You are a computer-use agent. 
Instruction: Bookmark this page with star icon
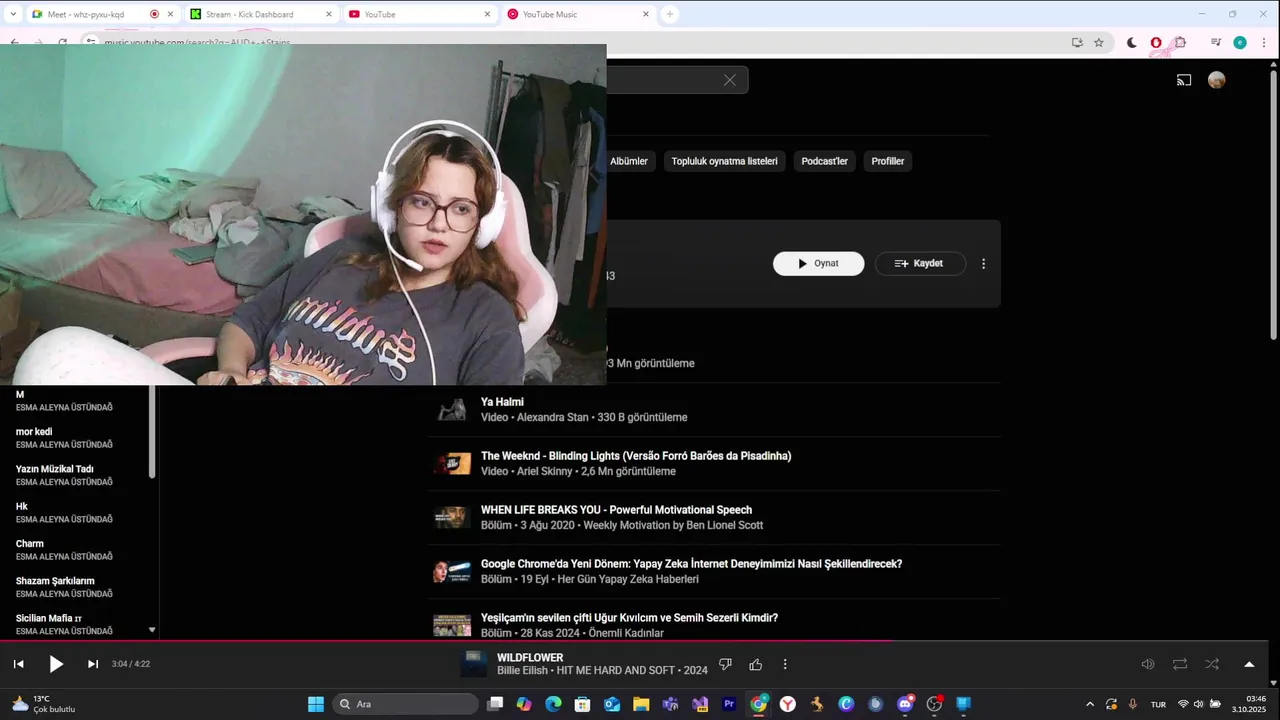pos(1099,43)
